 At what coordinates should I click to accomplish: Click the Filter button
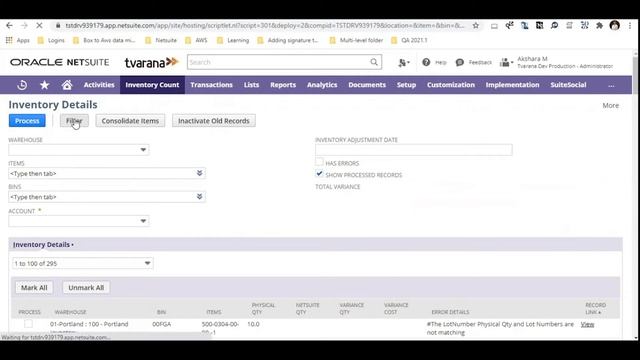(74, 121)
